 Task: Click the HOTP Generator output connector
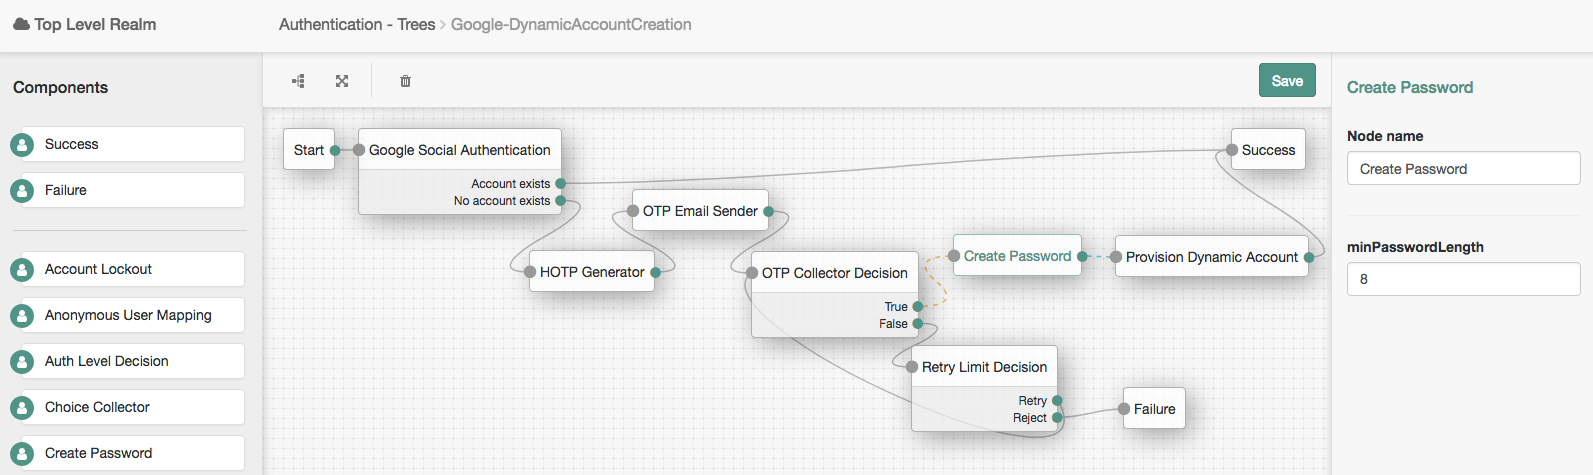655,272
